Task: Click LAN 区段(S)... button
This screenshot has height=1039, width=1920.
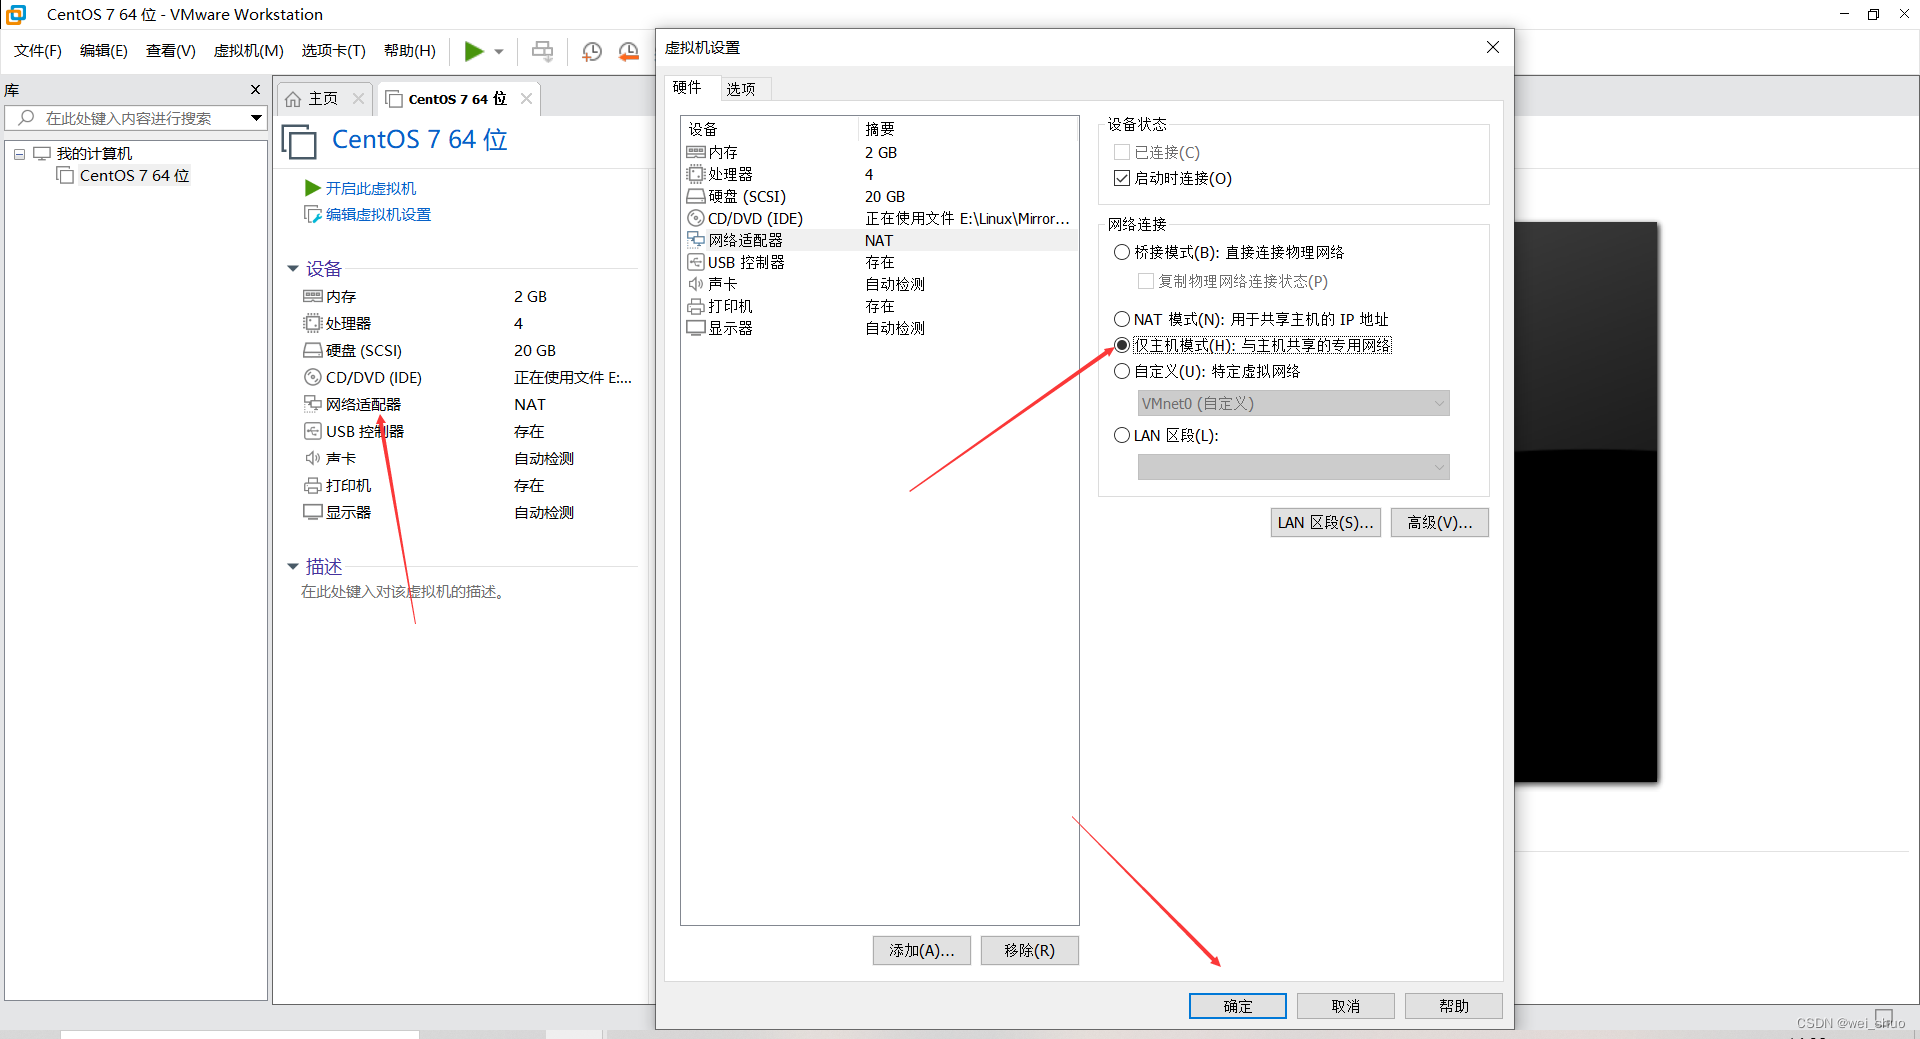Action: (x=1325, y=523)
